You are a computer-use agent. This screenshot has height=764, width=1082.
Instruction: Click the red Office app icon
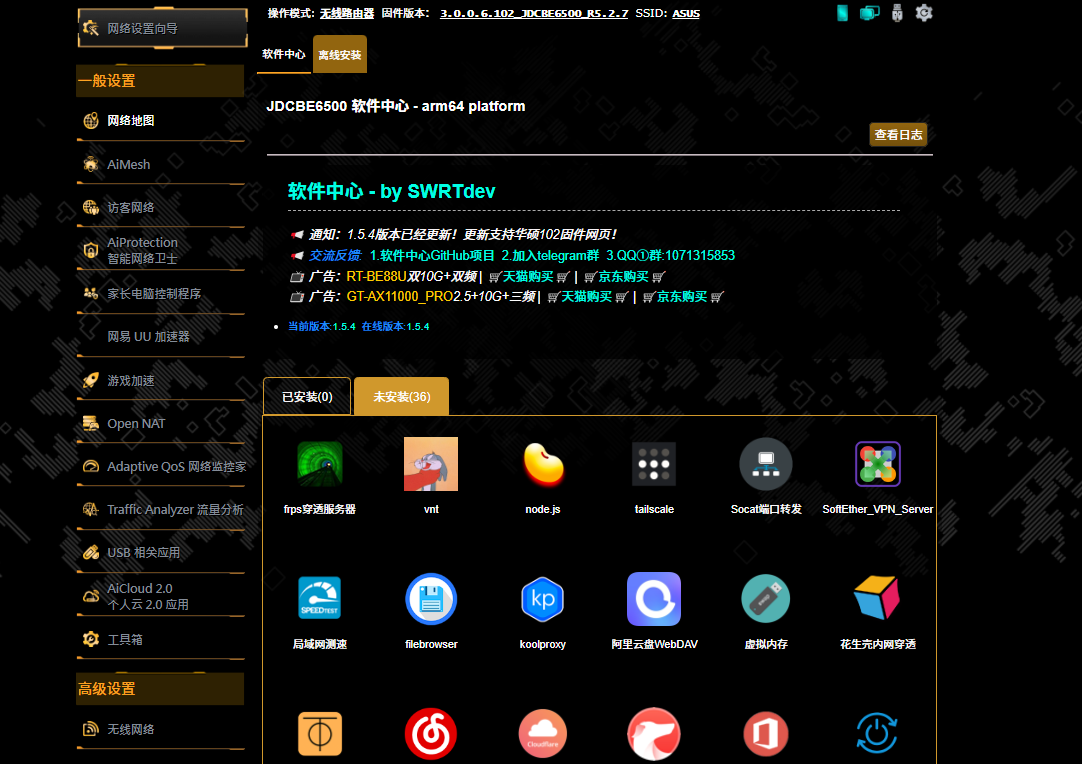pos(765,734)
